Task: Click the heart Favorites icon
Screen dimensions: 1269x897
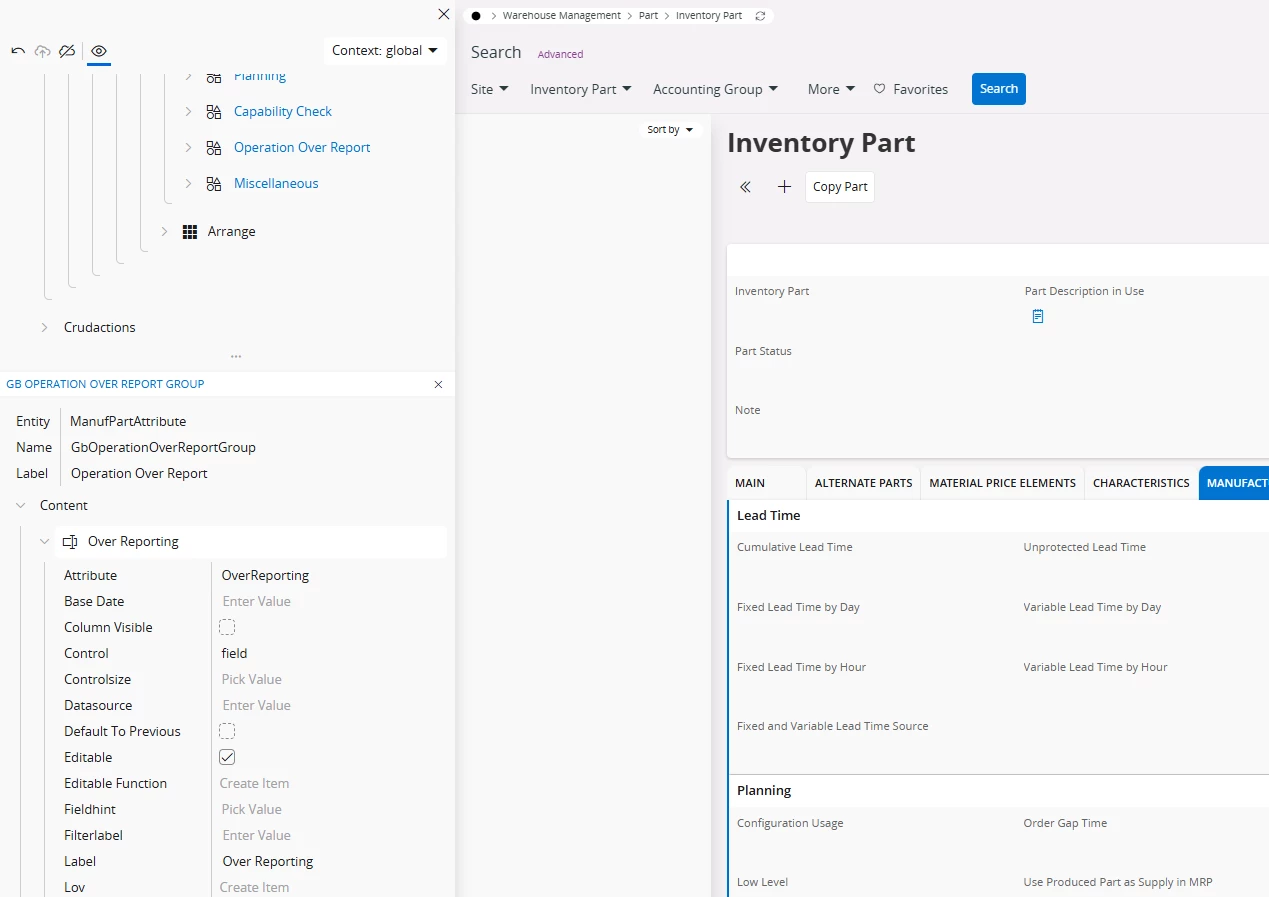Action: [x=880, y=89]
